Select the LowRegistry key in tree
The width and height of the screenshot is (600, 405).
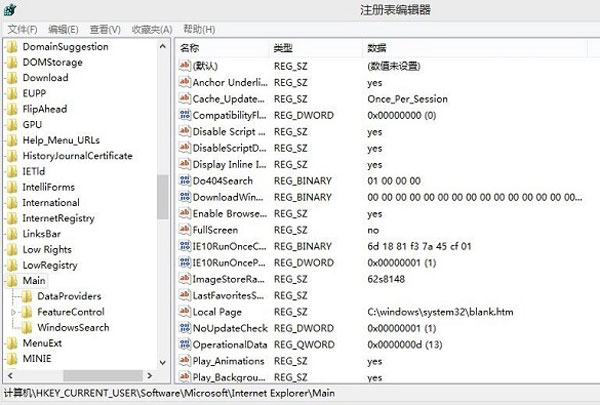pyautogui.click(x=49, y=265)
